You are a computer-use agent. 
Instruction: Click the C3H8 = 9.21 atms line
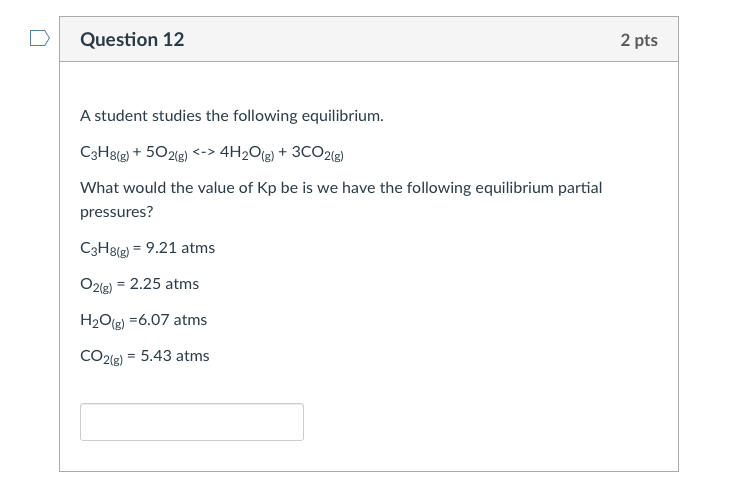pyautogui.click(x=147, y=248)
